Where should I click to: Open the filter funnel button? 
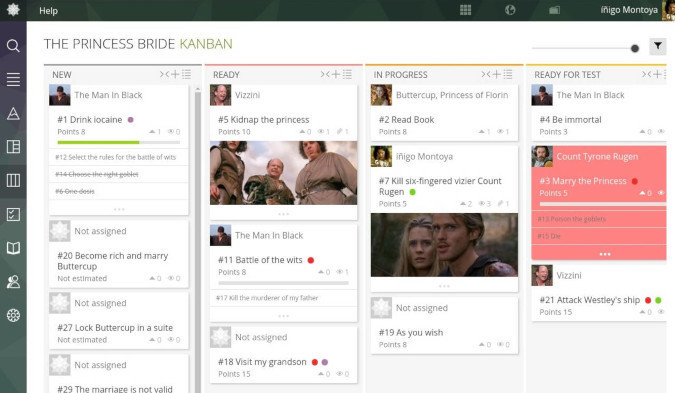point(658,46)
